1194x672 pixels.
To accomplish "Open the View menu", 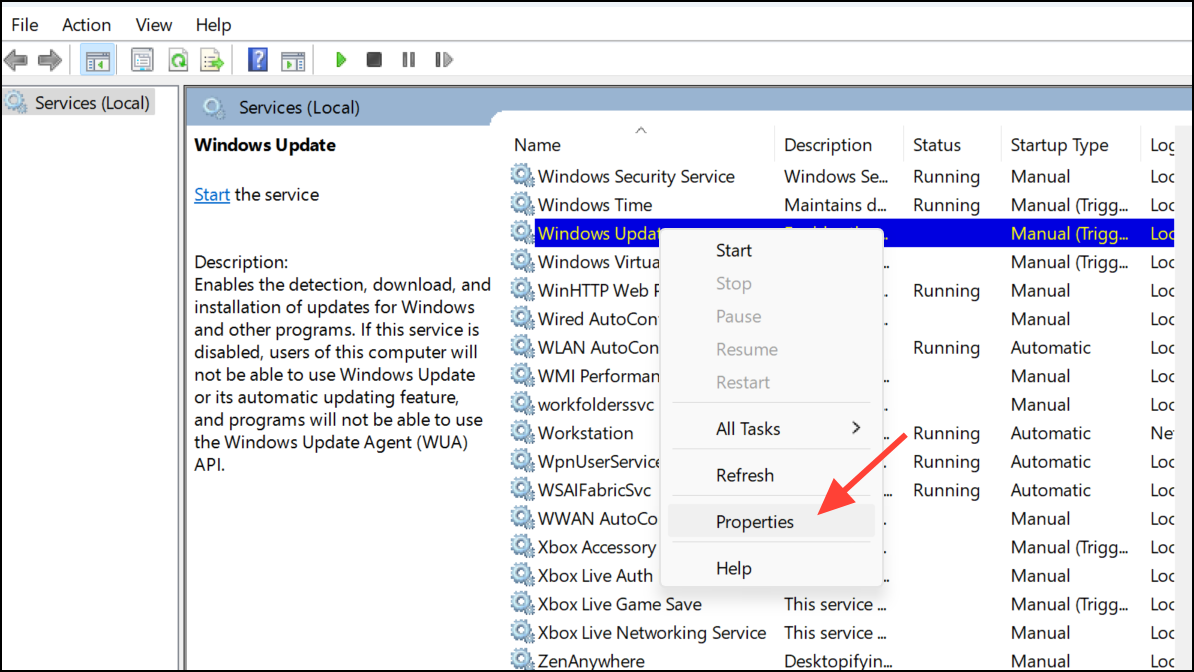I will click(x=153, y=24).
